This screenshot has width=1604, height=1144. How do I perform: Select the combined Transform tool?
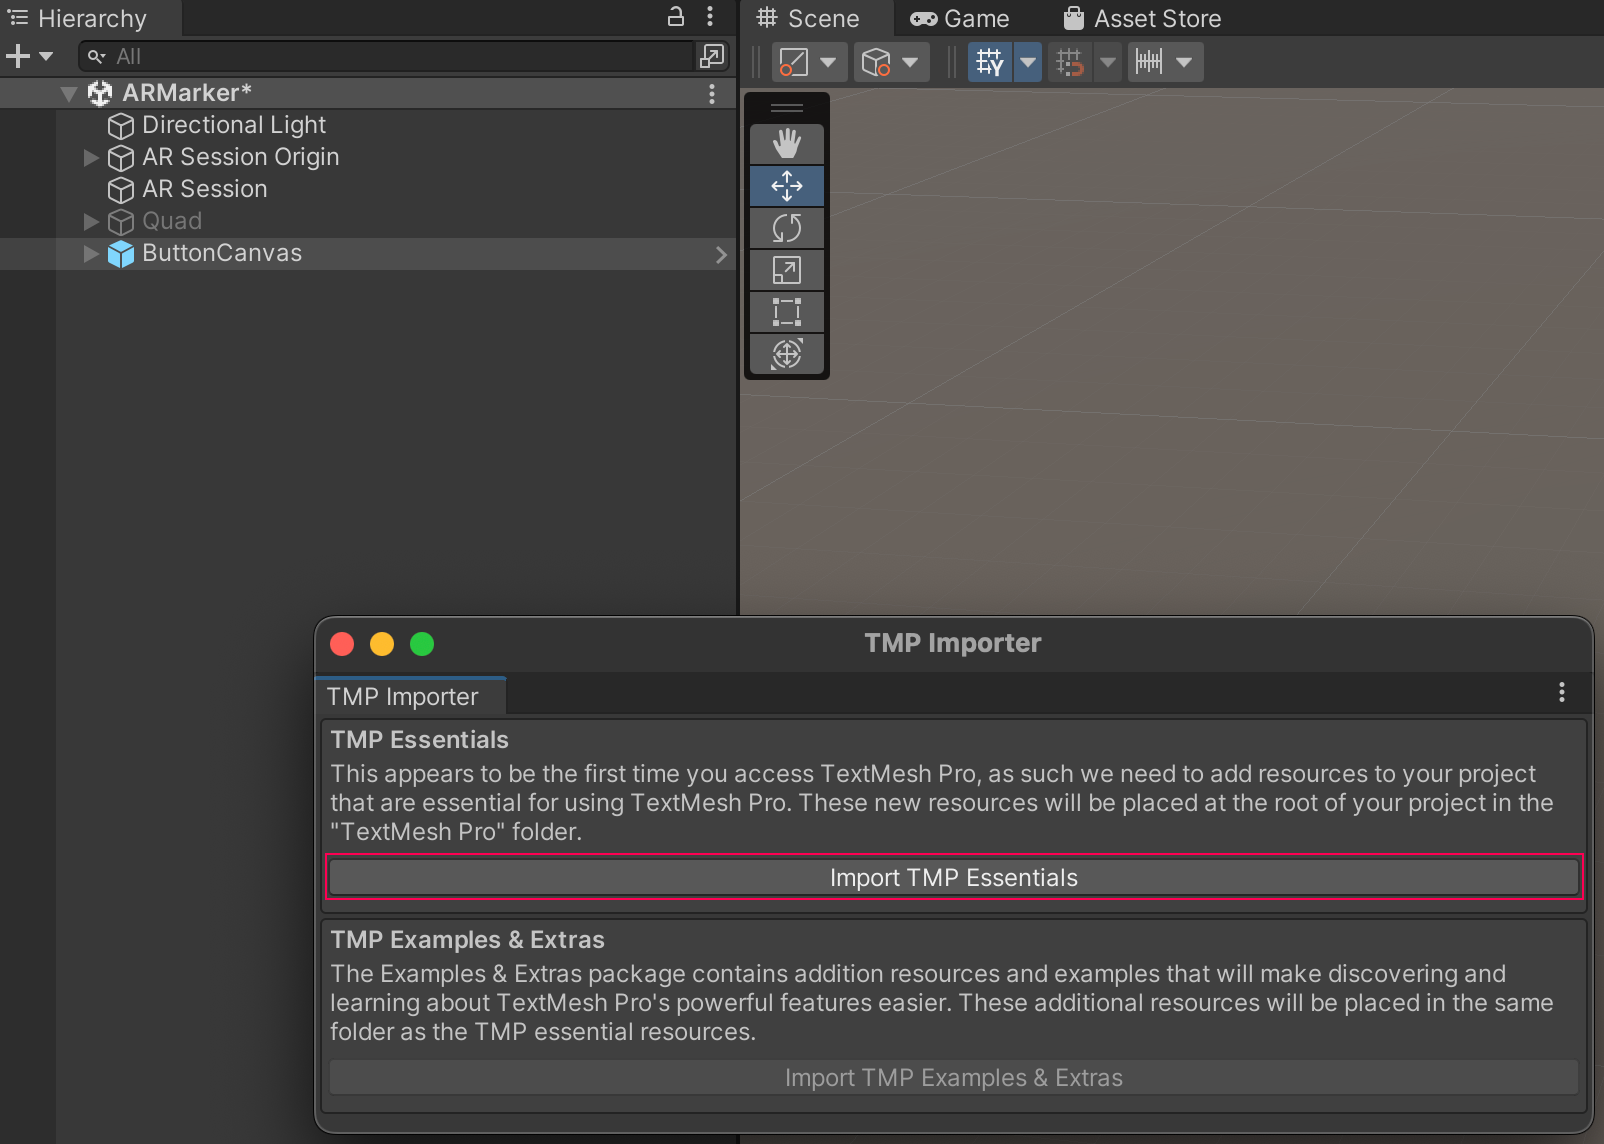click(x=787, y=354)
